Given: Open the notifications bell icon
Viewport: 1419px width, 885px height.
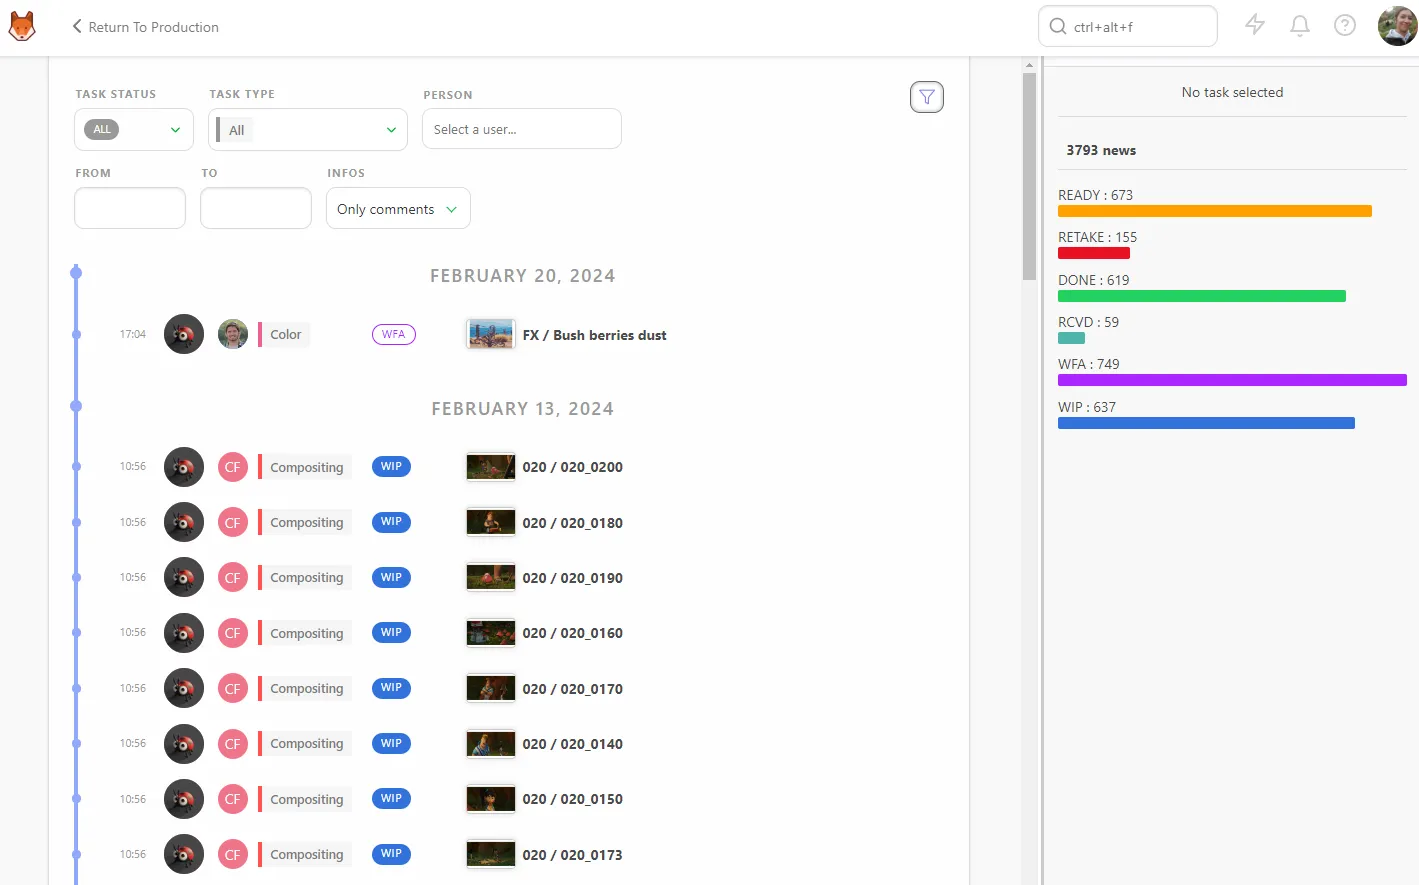Looking at the screenshot, I should (x=1300, y=26).
